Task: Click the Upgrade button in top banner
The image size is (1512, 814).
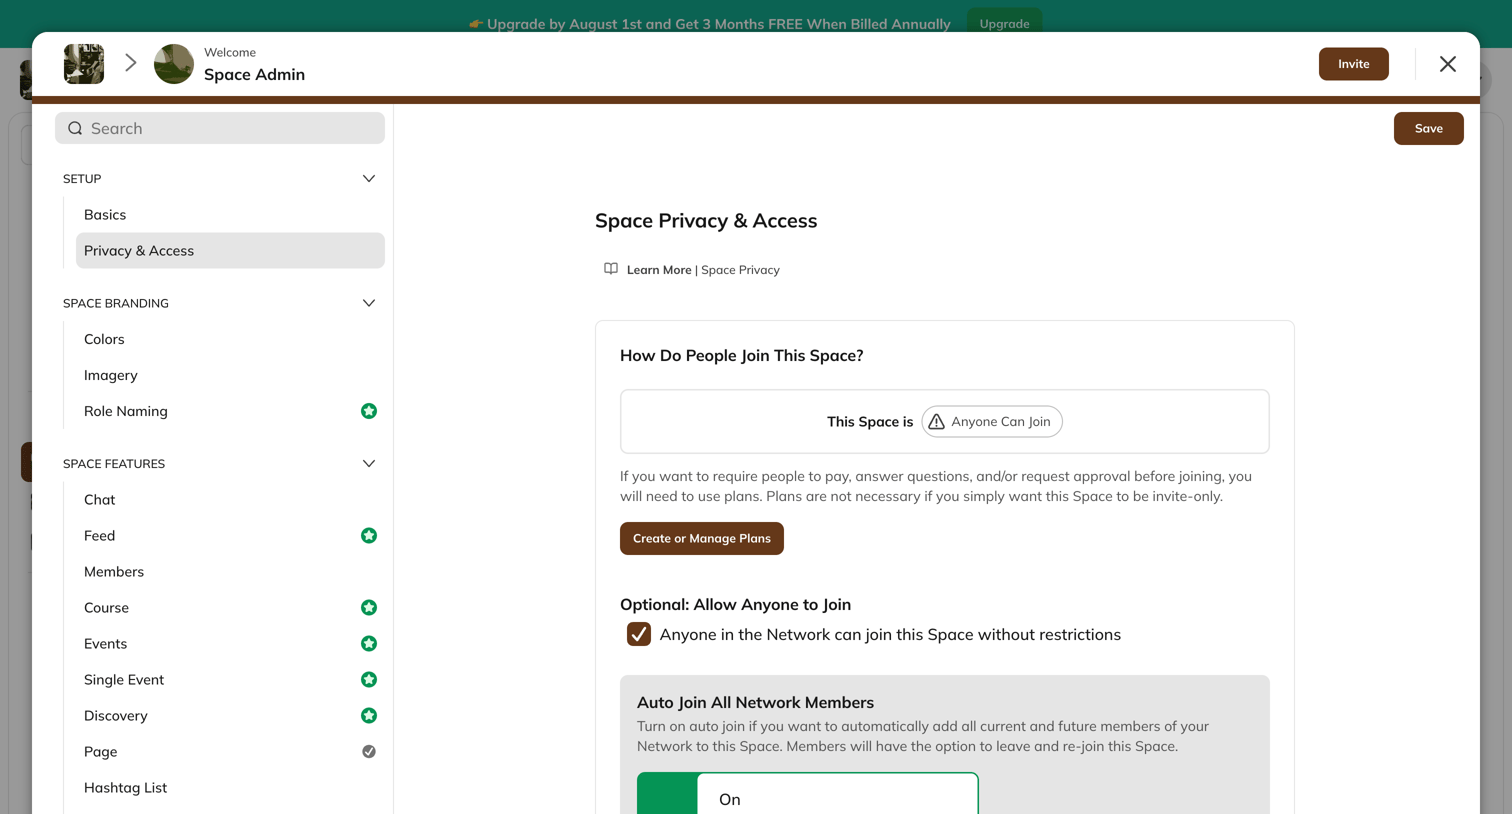Action: (x=1004, y=24)
